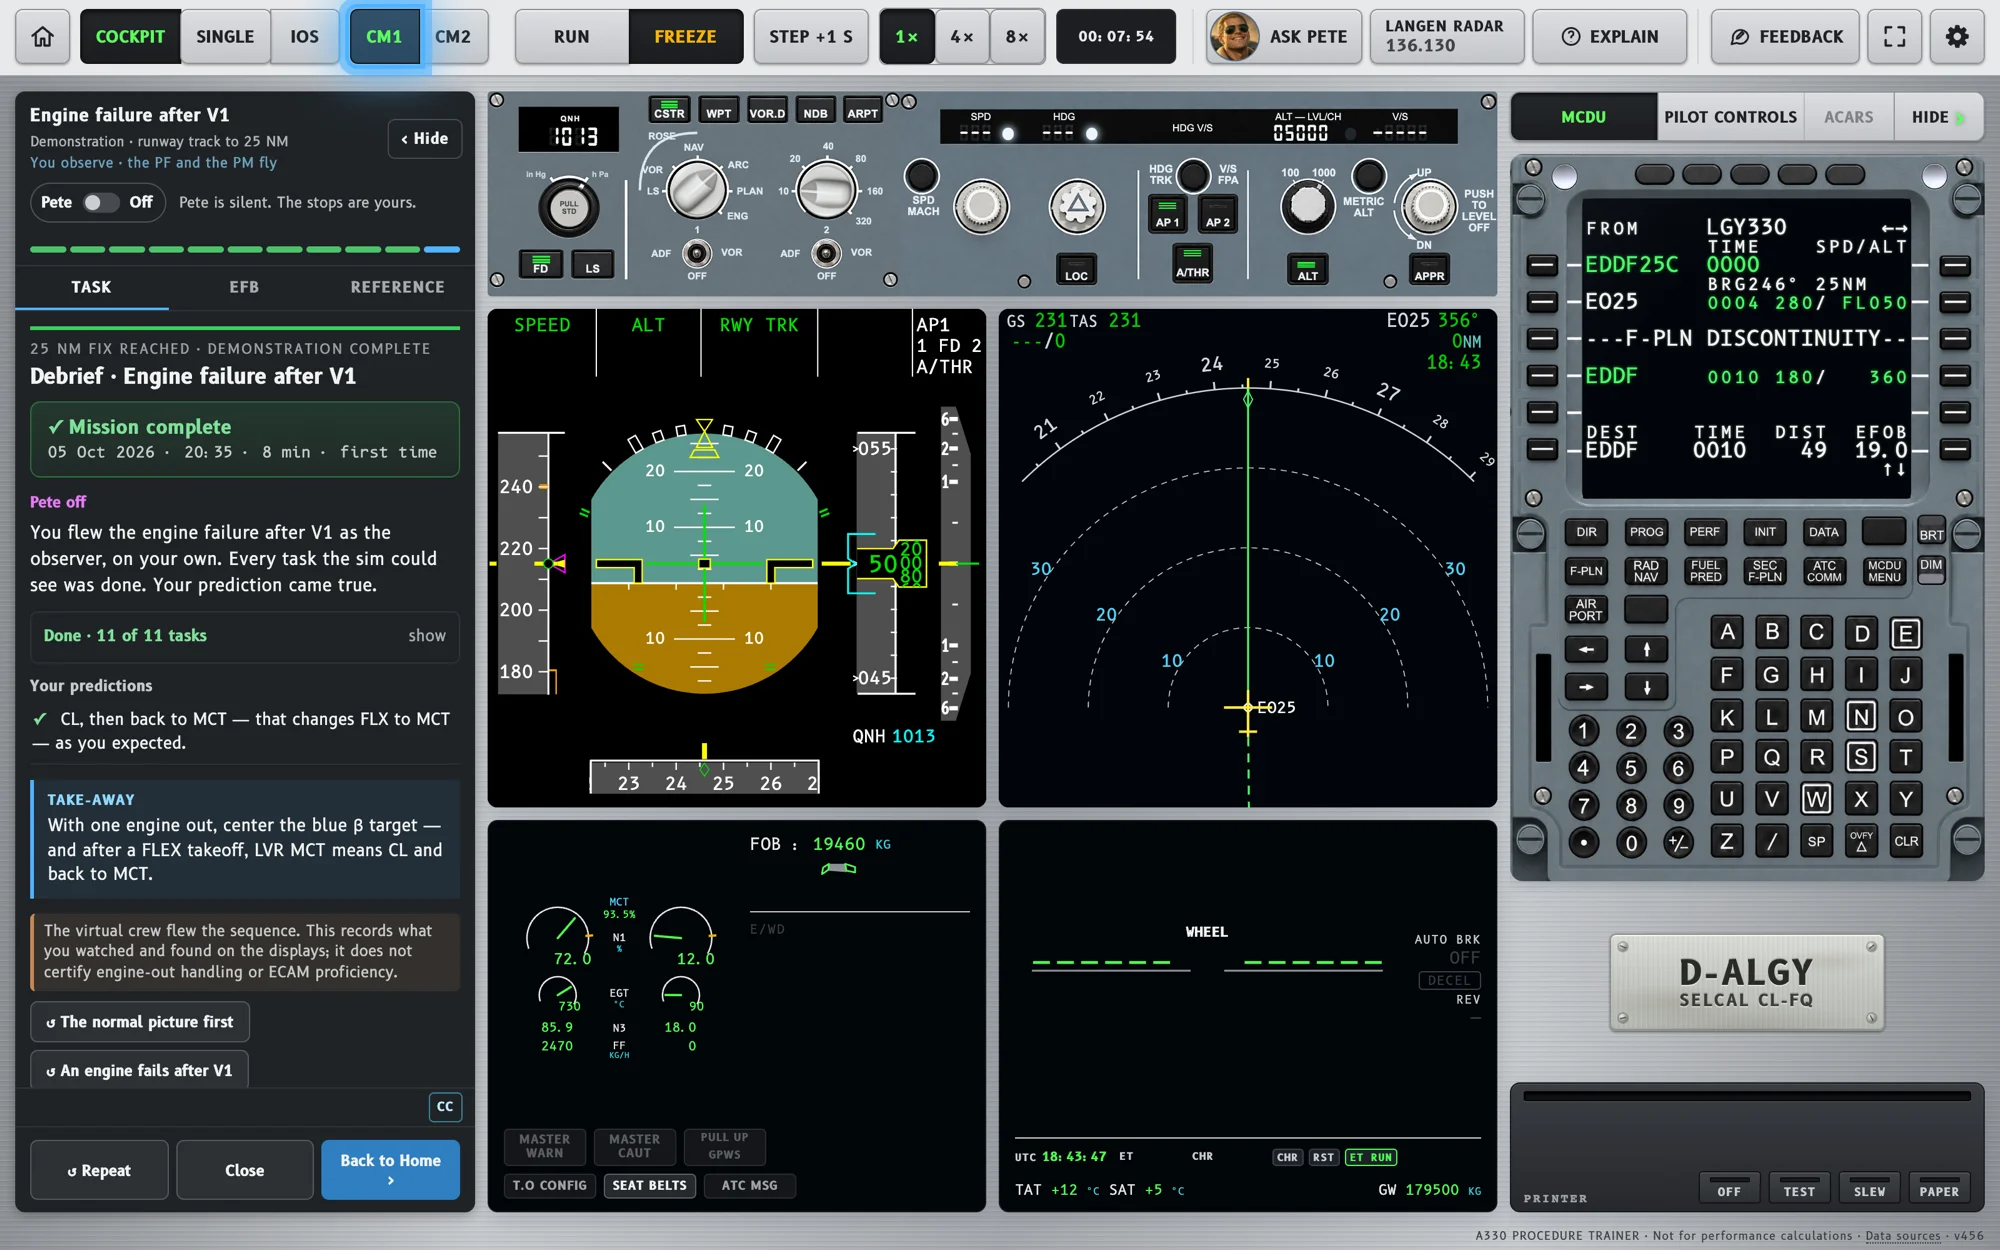Collapse the task panel with Hide
Image resolution: width=2000 pixels, height=1250 pixels.
(425, 139)
